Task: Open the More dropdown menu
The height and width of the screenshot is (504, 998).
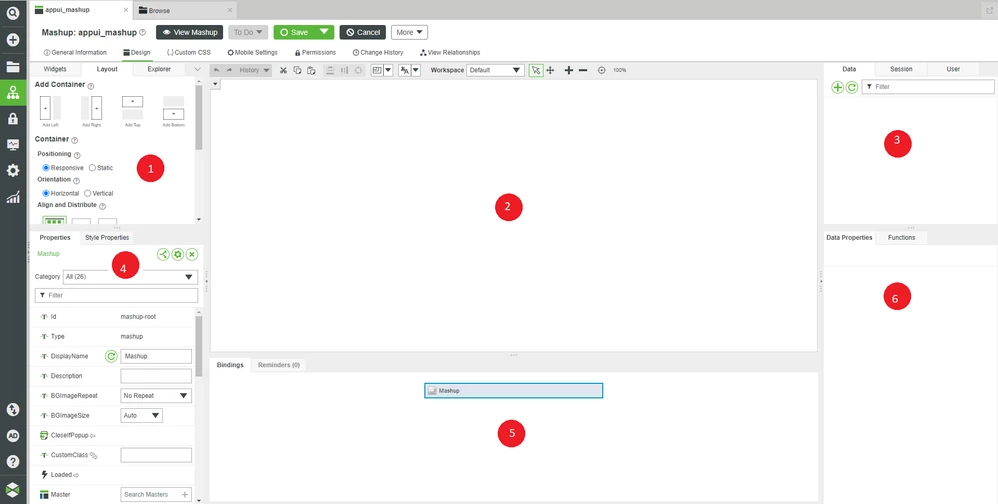Action: click(409, 32)
